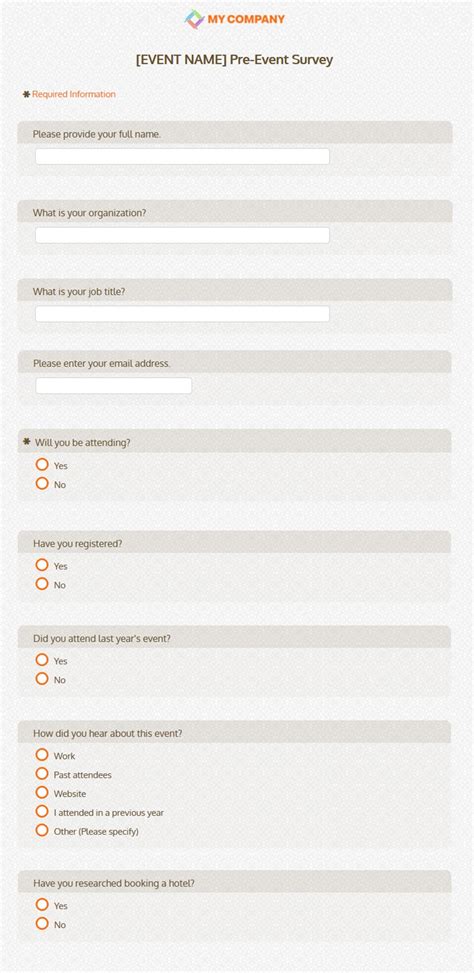Pick the Past attendees option
This screenshot has width=474, height=973.
pos(42,774)
